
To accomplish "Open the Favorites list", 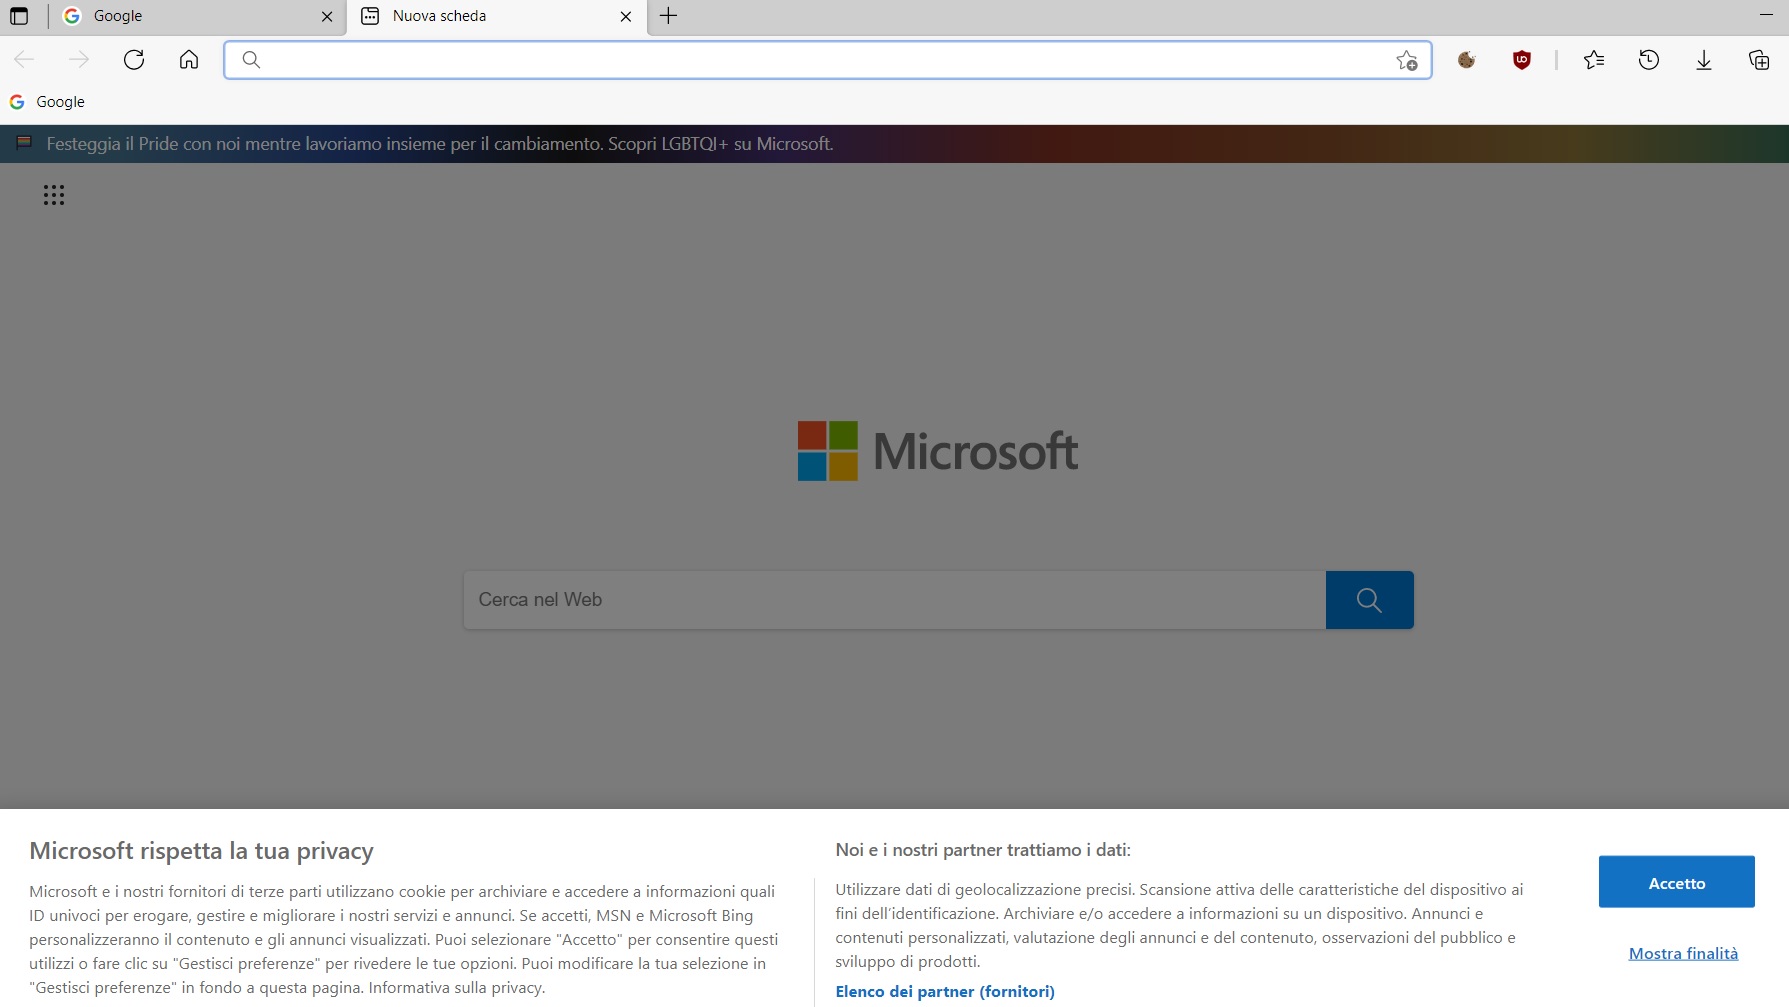I will [x=1594, y=60].
